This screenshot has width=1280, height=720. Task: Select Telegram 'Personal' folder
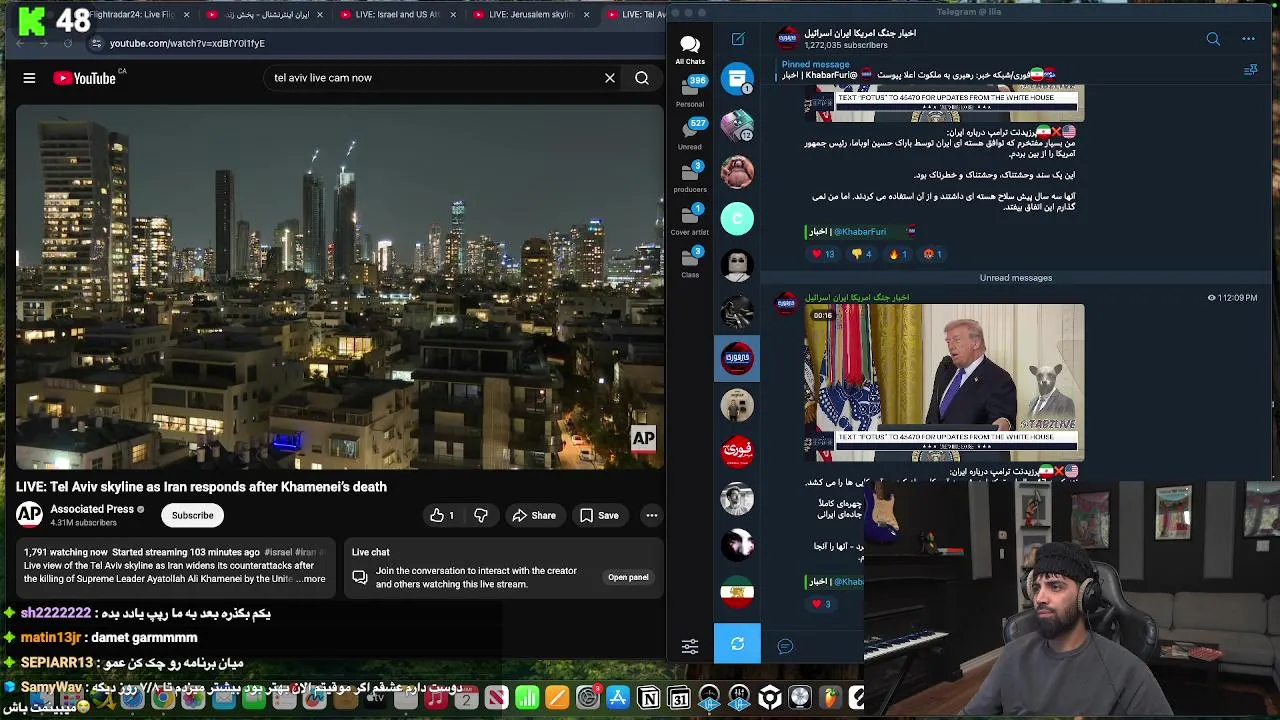click(x=690, y=91)
